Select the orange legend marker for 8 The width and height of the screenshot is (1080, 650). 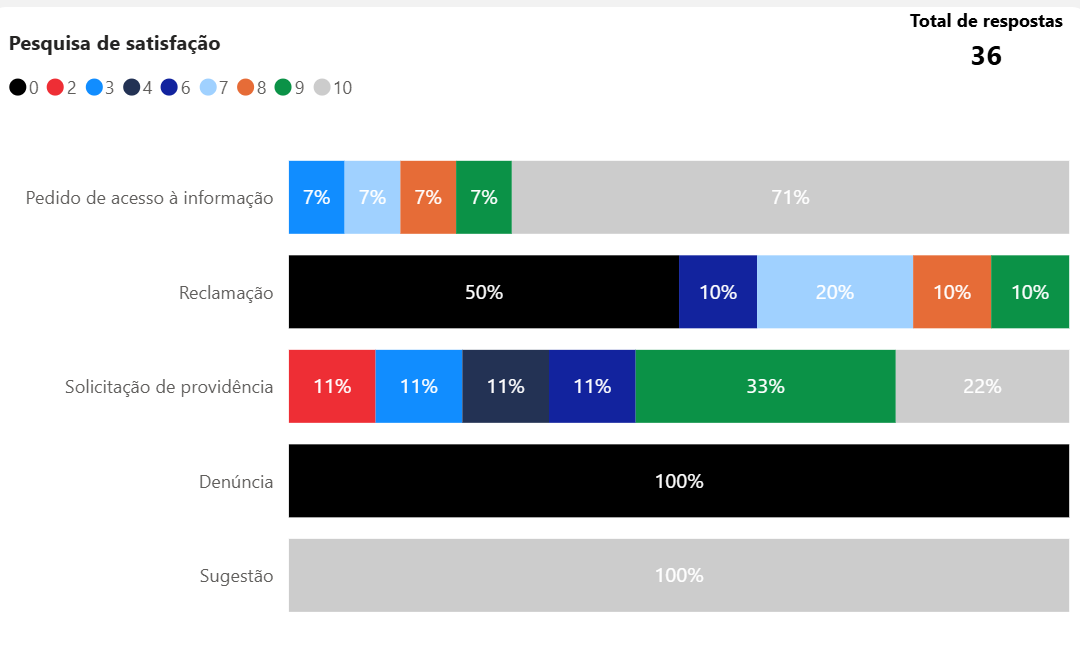point(246,88)
